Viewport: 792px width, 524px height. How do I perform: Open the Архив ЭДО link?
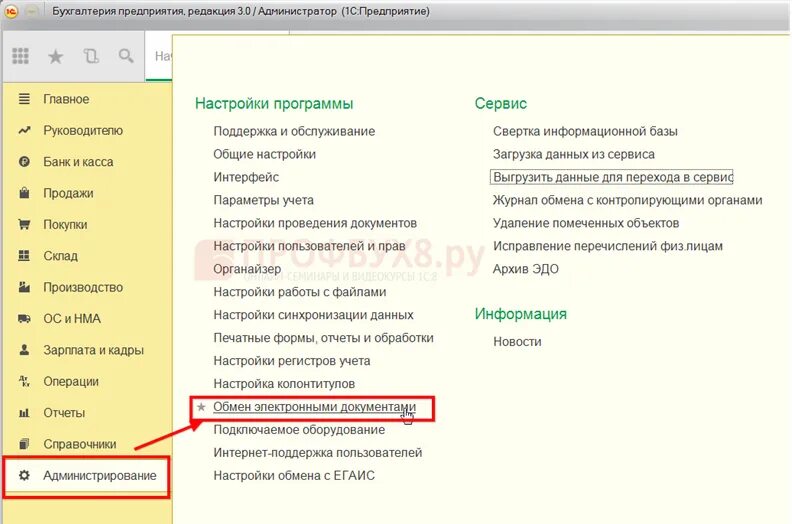525,269
